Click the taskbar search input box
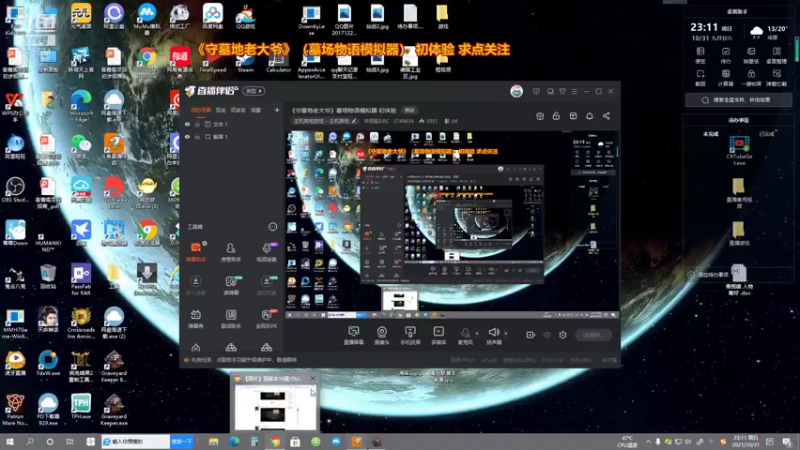Viewport: 800px width, 450px height. click(x=136, y=441)
